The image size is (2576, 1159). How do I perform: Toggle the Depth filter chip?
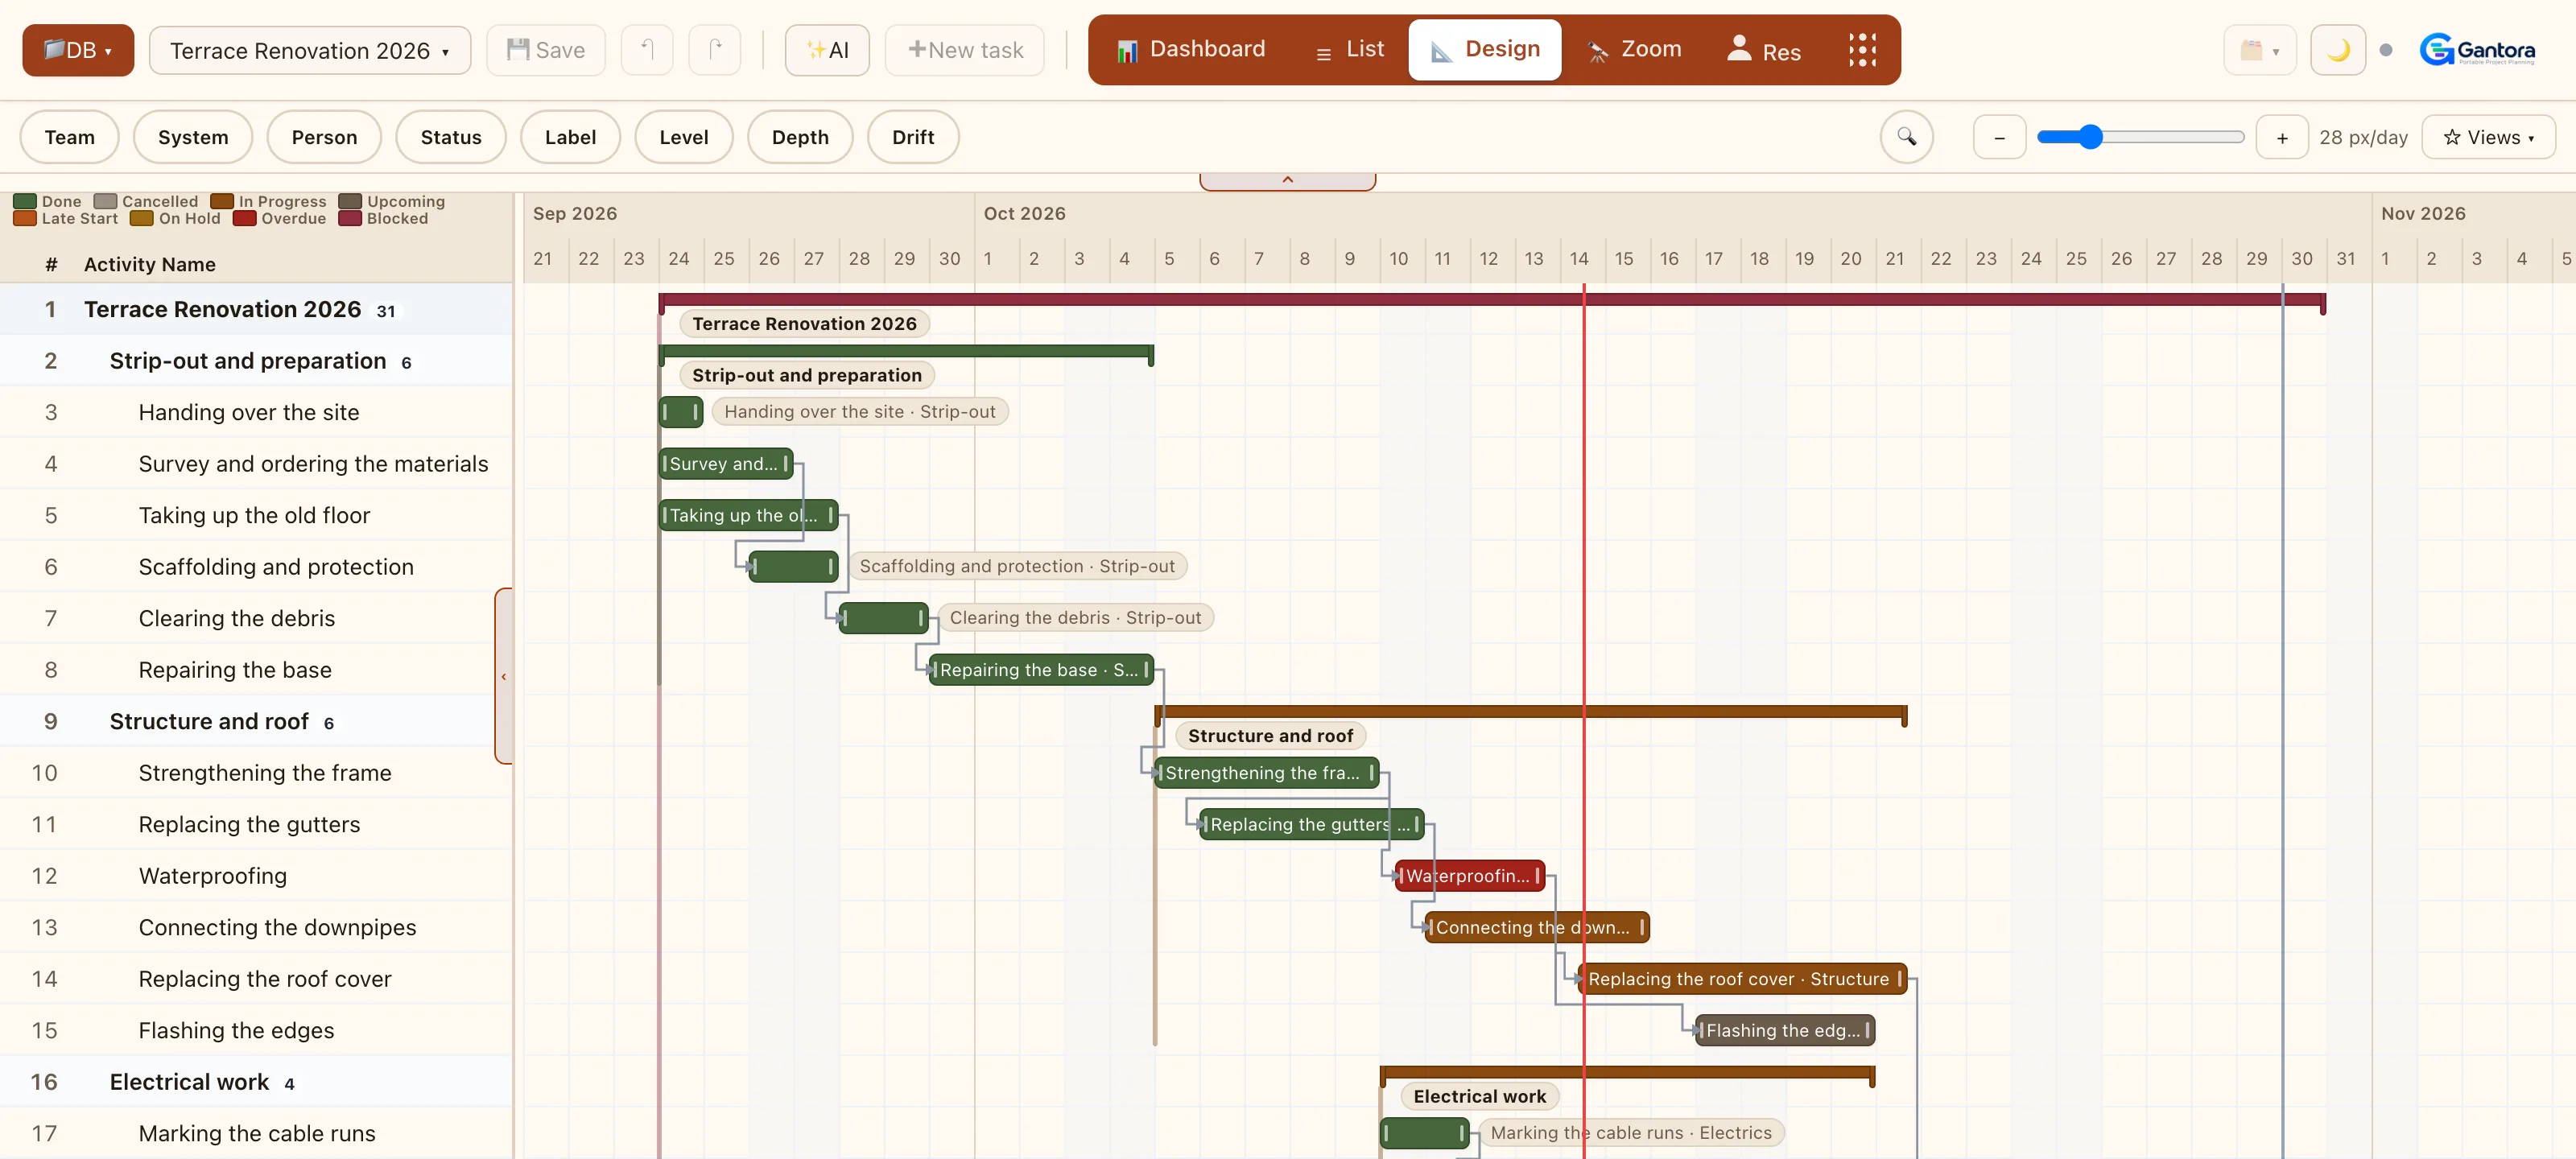(x=800, y=137)
